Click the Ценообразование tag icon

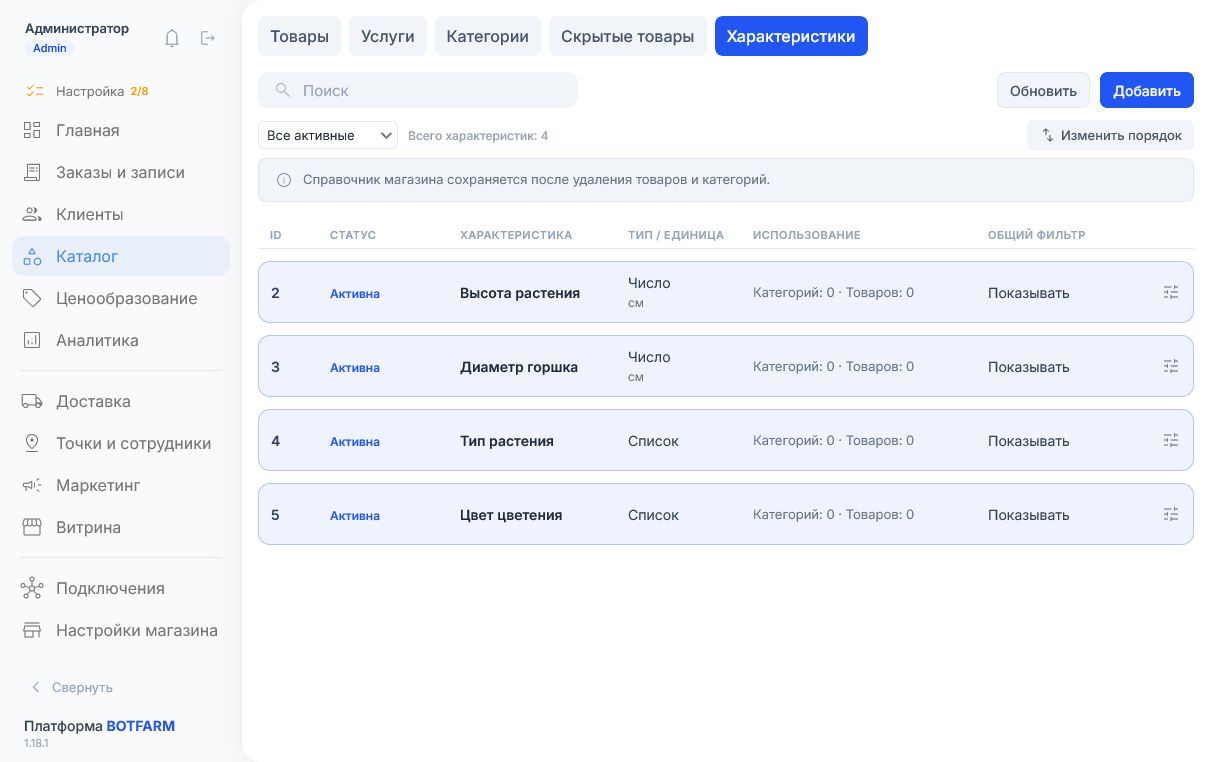32,298
